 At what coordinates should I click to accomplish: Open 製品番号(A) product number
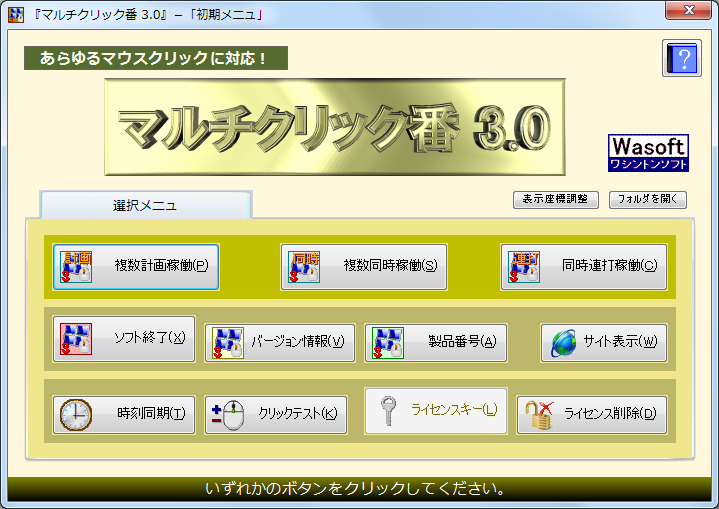(x=436, y=343)
